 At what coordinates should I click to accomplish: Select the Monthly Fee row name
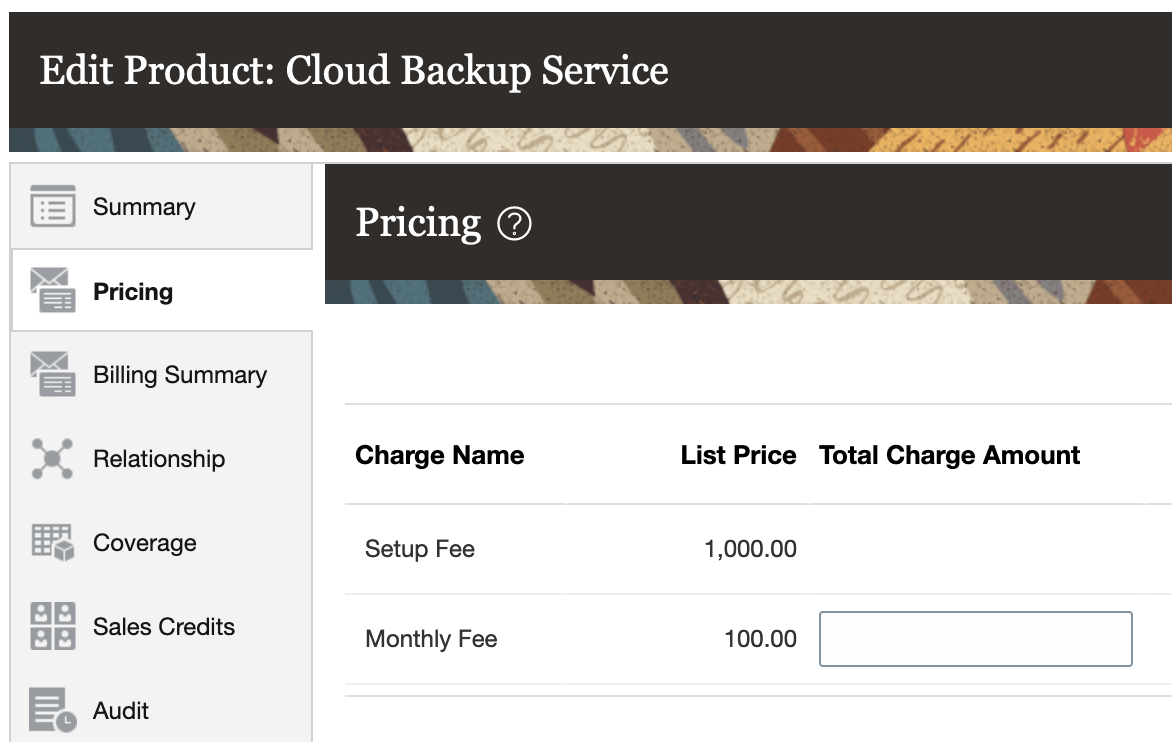431,639
